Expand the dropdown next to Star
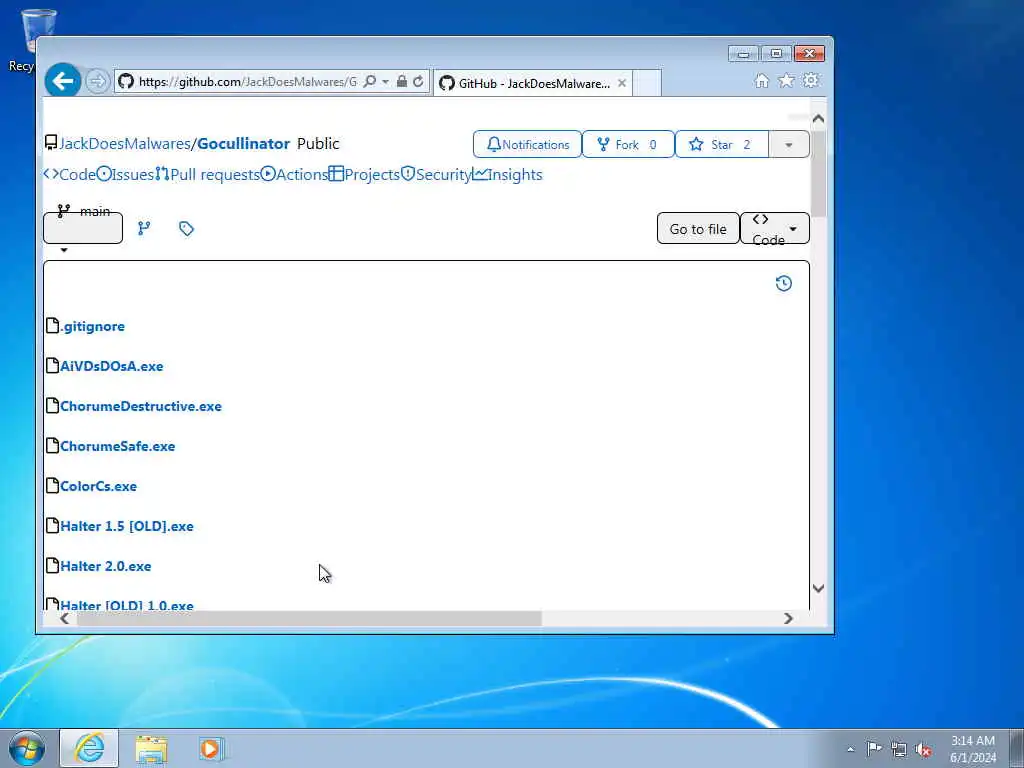 (x=789, y=144)
